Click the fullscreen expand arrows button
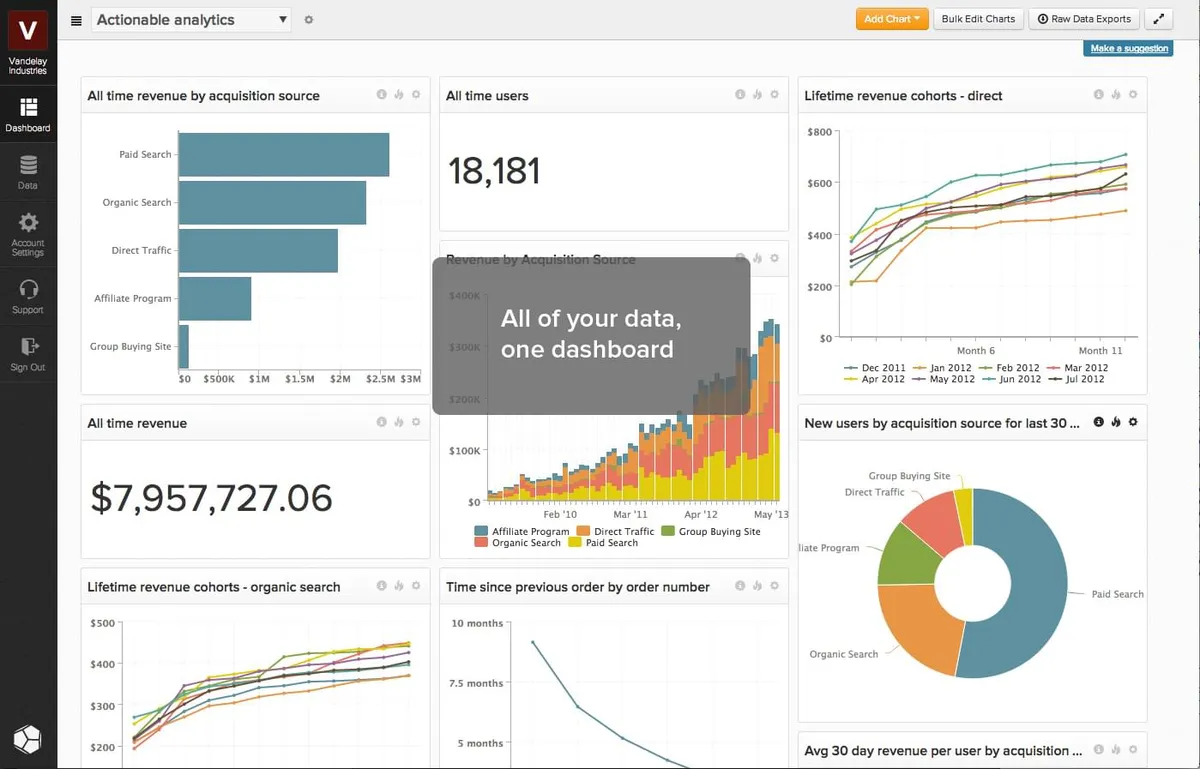 coord(1158,19)
